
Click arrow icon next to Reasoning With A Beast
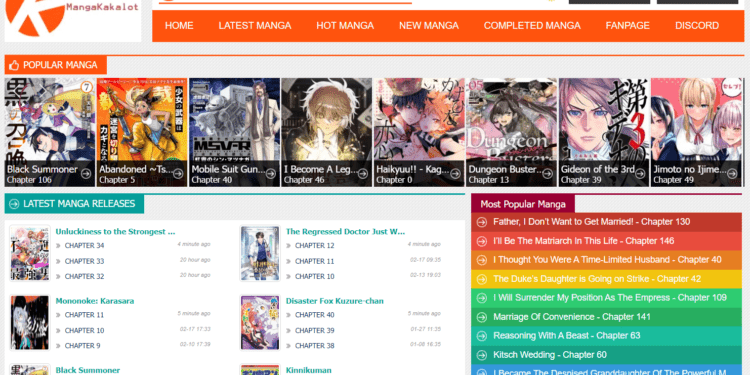point(482,336)
